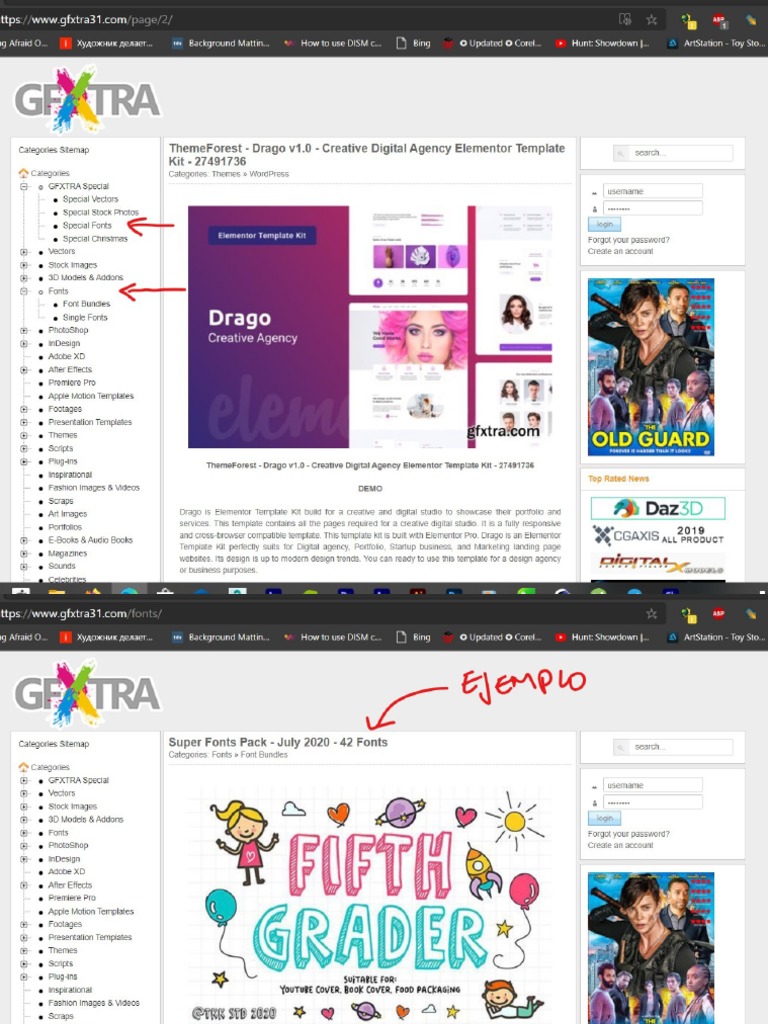768x1024 pixels.
Task: Collapse Fonts category in page/2 window
Action: click(24, 291)
